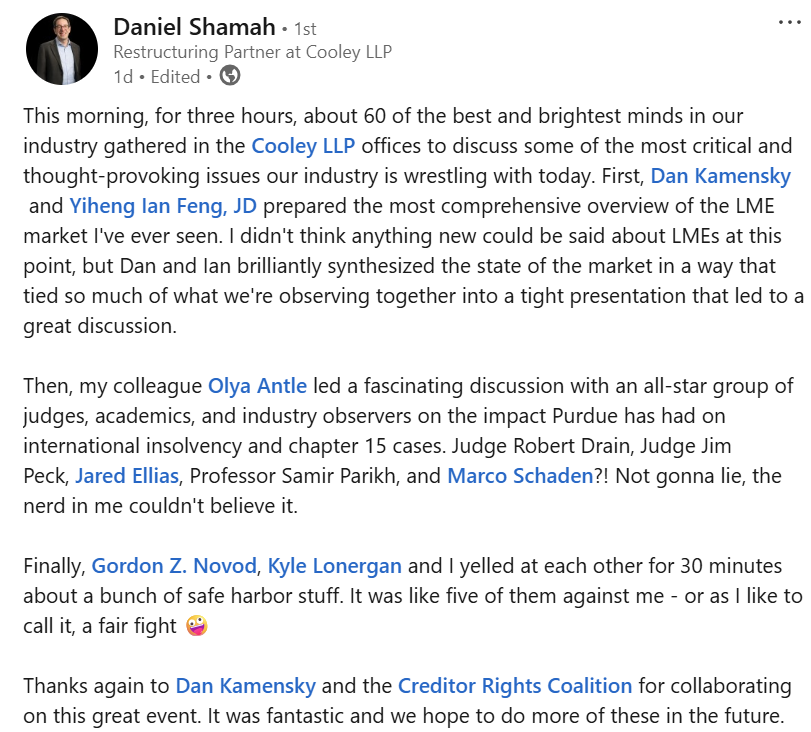Click the 1st connection degree badge
Viewport: 811px width, 732px height.
[305, 29]
